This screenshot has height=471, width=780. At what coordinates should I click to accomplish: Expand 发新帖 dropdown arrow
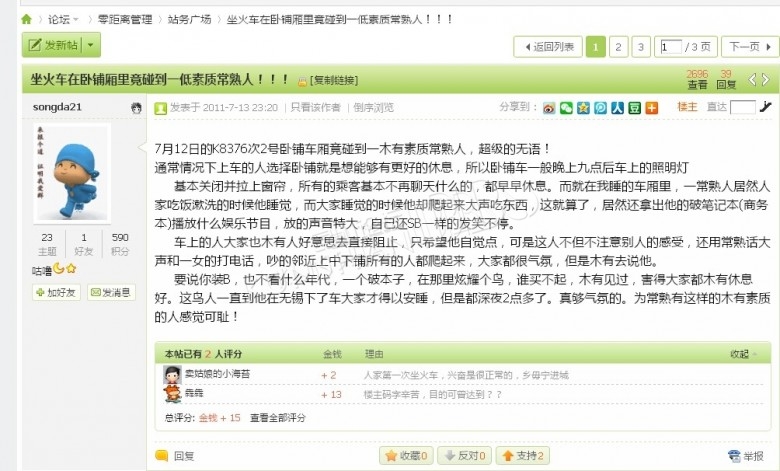(91, 45)
